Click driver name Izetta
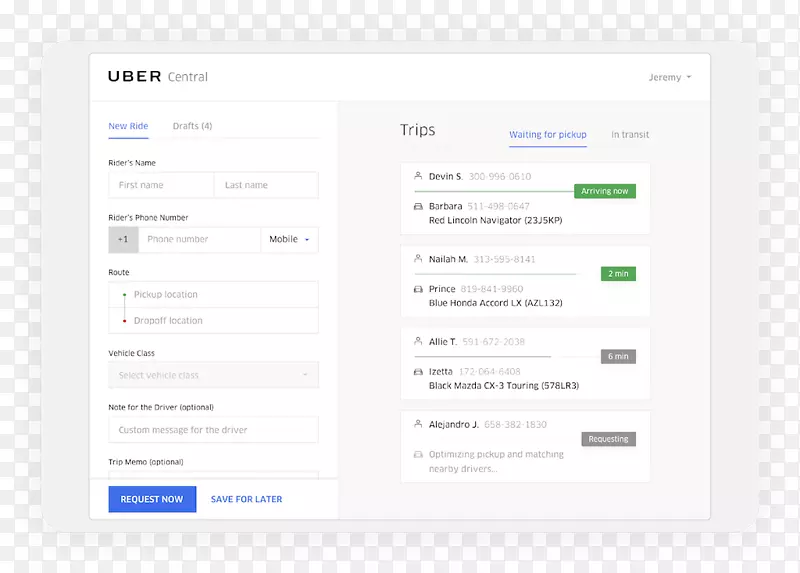This screenshot has height=573, width=800. point(440,371)
